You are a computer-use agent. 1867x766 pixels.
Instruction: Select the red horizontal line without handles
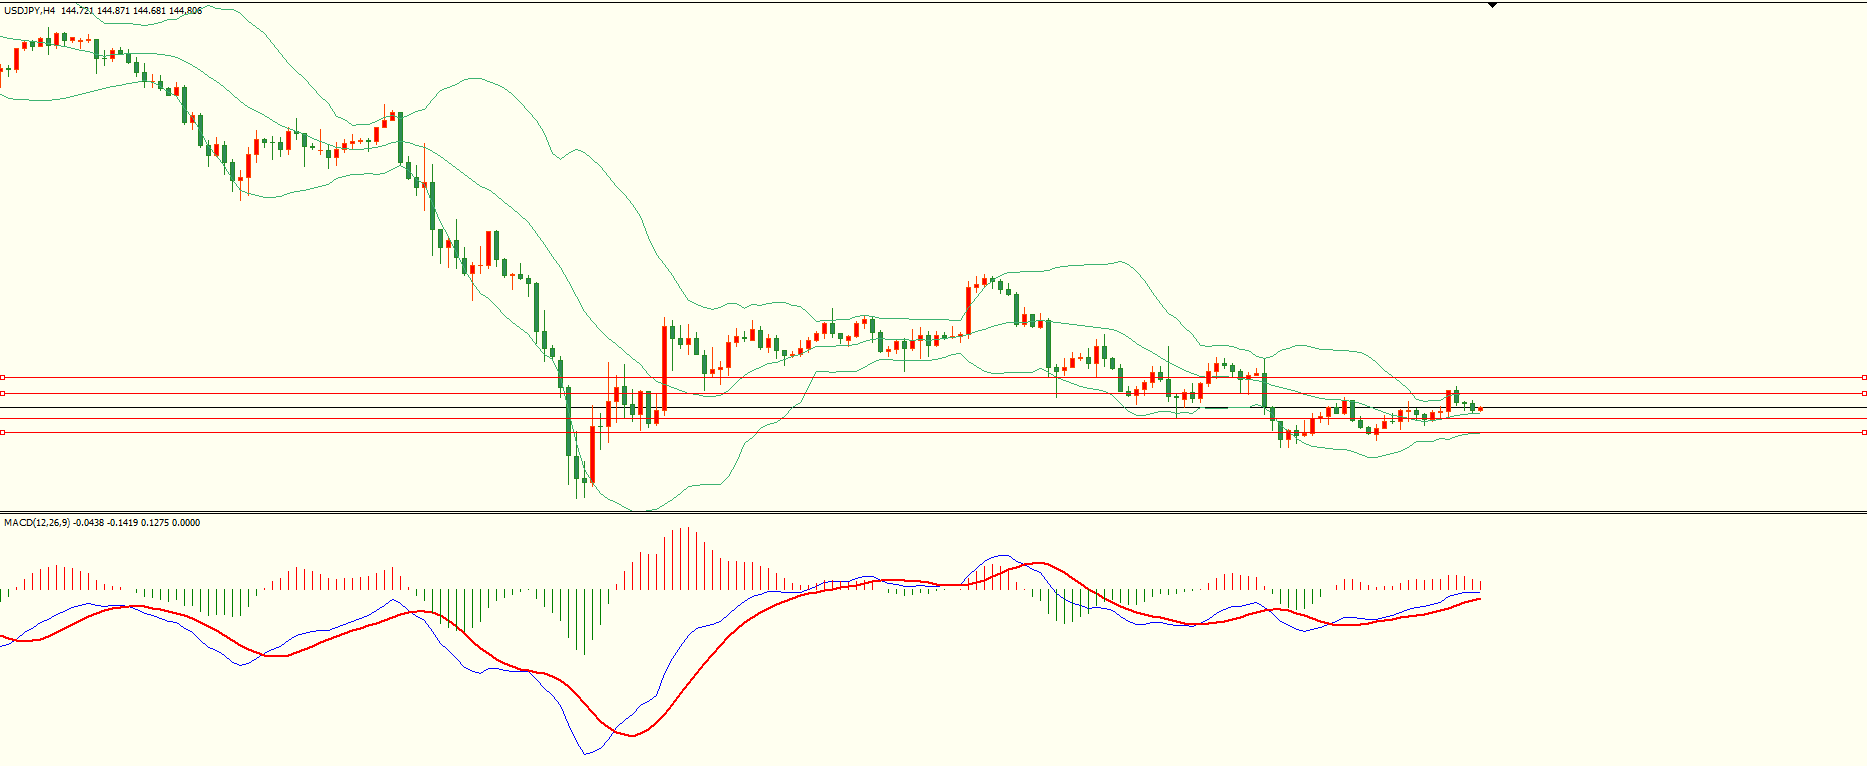pyautogui.click(x=900, y=419)
